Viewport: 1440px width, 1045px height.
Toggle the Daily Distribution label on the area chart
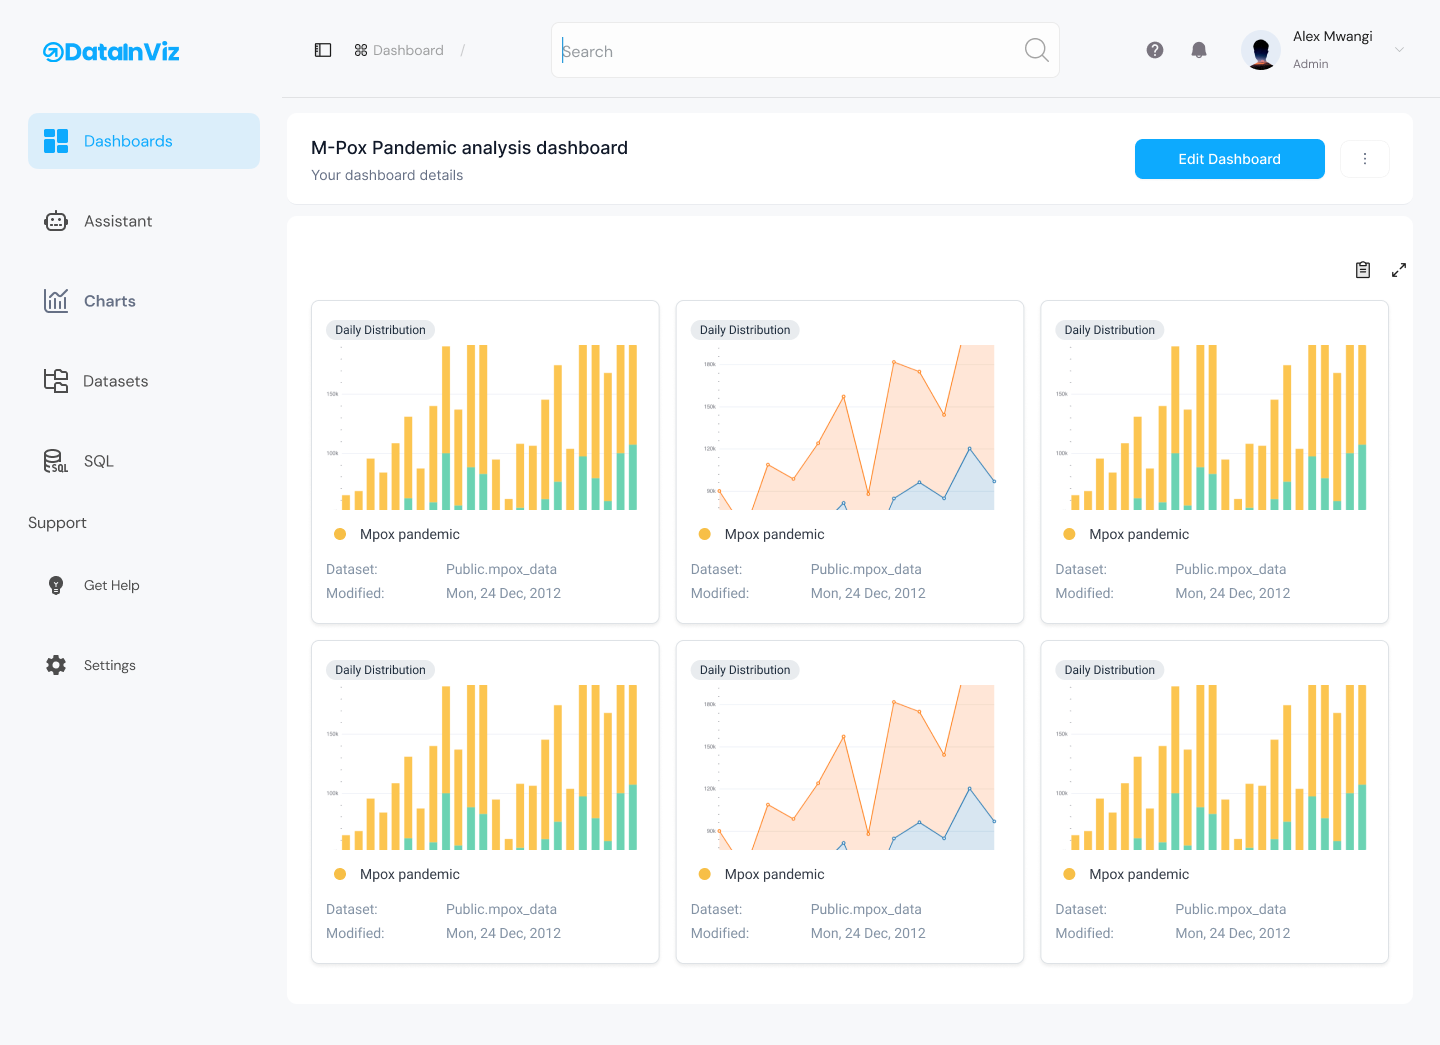[x=744, y=329]
